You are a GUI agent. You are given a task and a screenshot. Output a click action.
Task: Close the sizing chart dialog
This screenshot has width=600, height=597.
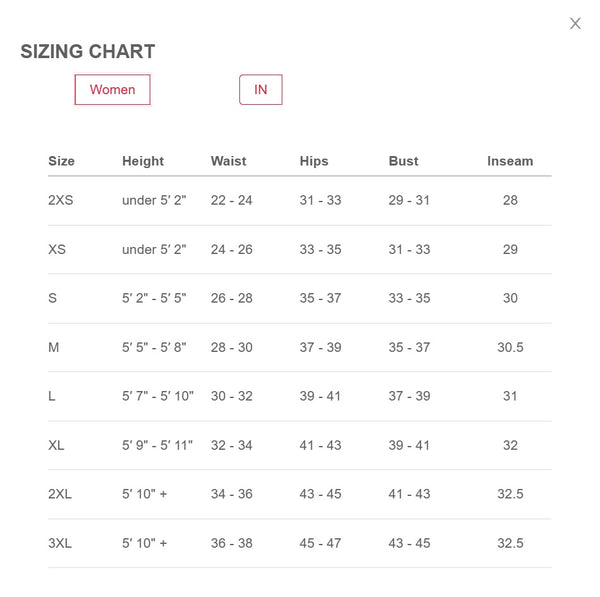575,24
